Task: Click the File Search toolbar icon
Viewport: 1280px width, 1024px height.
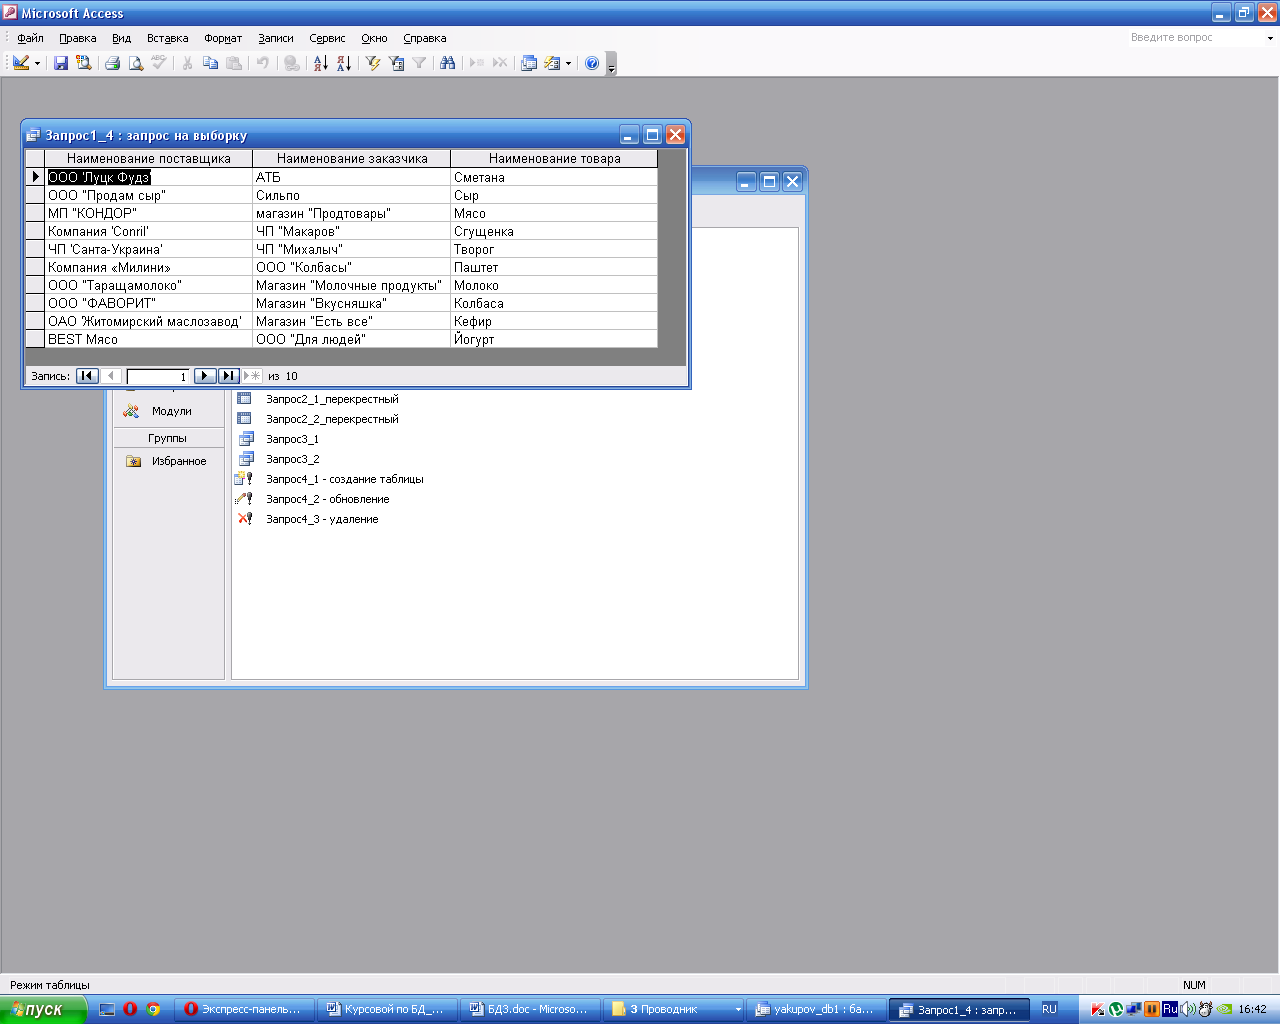Action: point(84,63)
